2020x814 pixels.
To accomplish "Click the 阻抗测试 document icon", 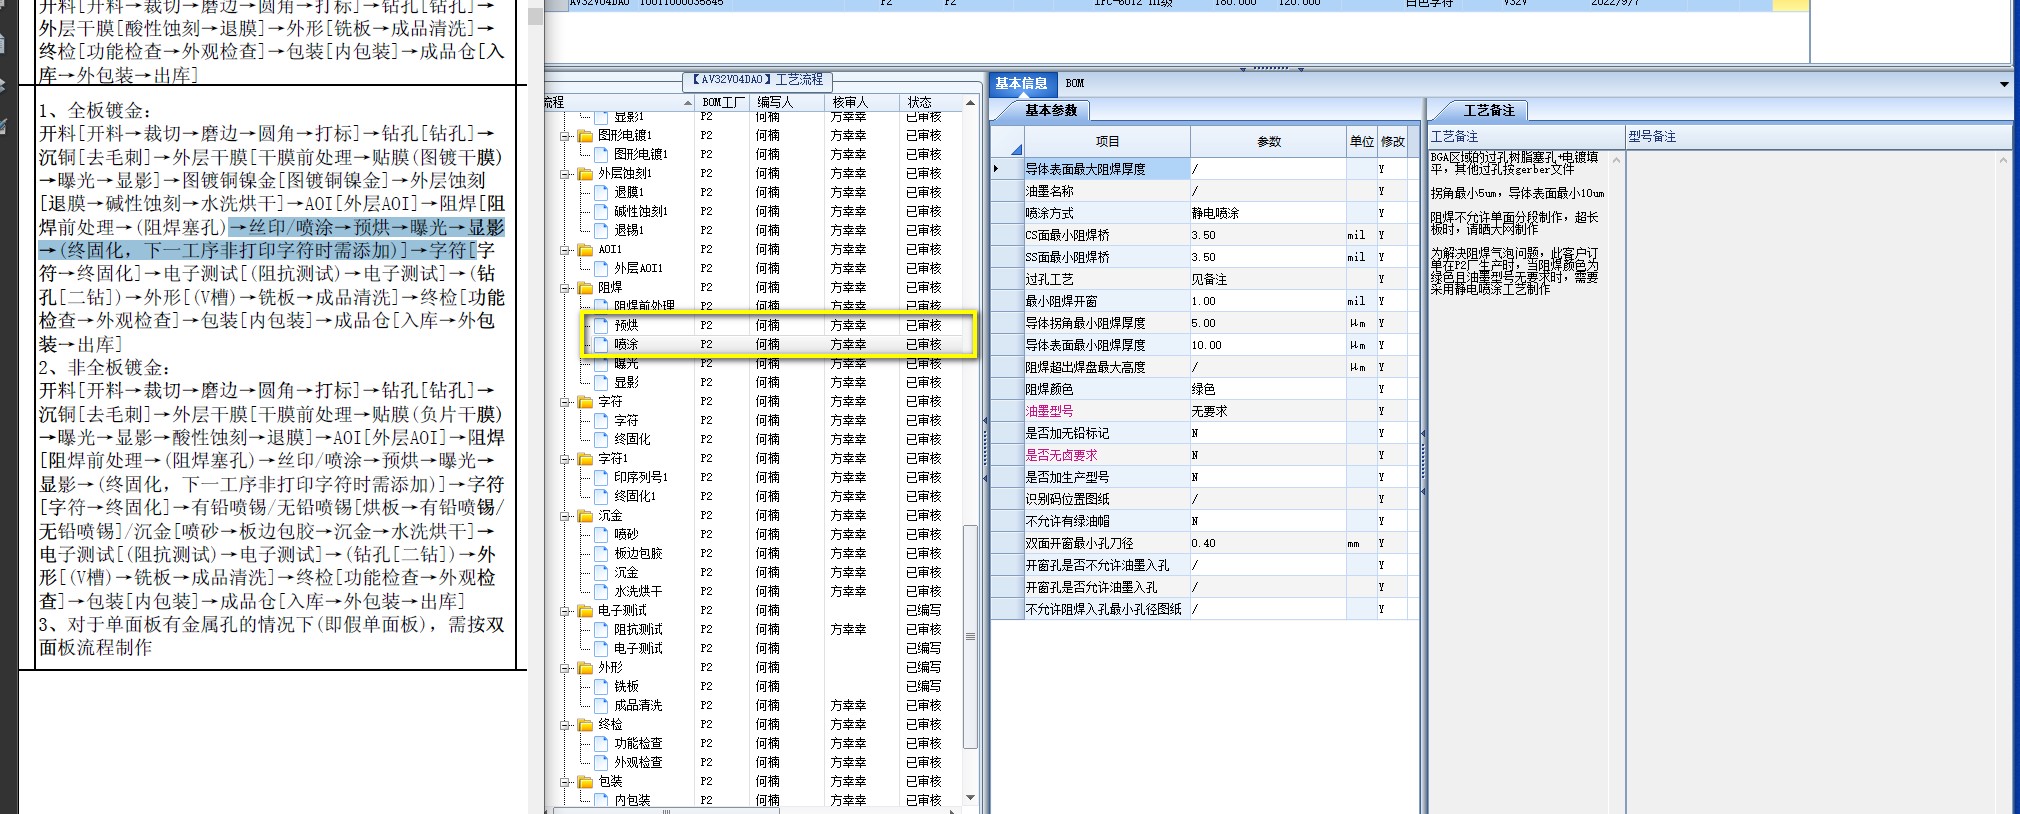I will [601, 630].
